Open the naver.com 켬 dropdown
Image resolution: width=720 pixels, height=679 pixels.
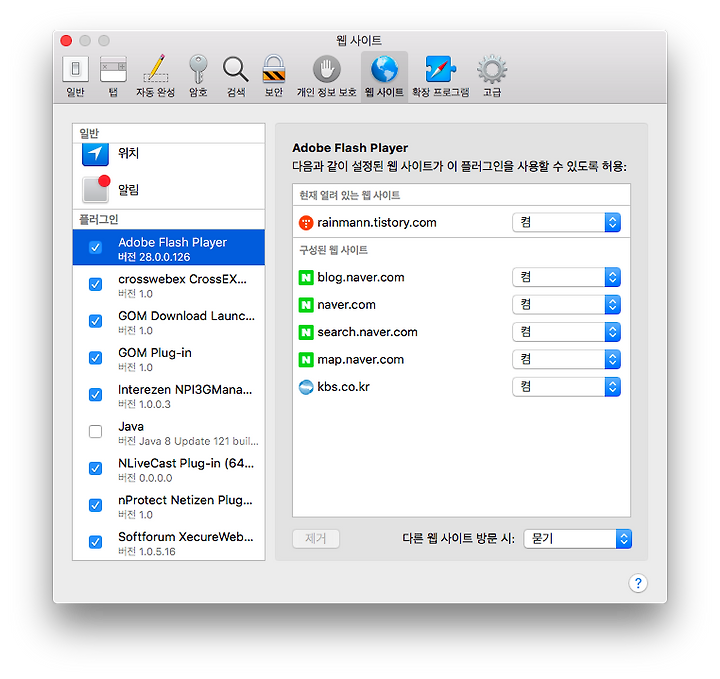point(566,305)
